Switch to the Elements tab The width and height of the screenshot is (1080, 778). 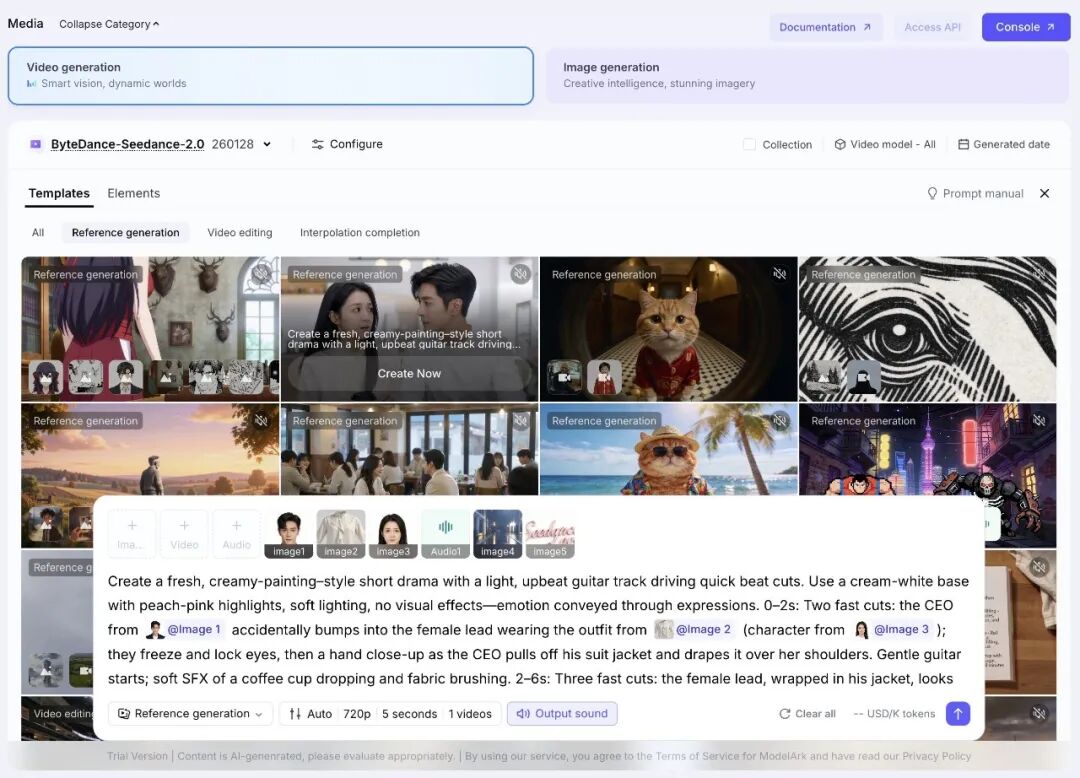pyautogui.click(x=133, y=194)
